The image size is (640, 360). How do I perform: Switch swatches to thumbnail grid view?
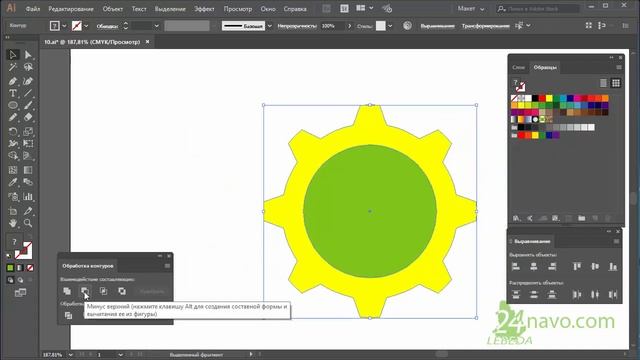pyautogui.click(x=616, y=83)
